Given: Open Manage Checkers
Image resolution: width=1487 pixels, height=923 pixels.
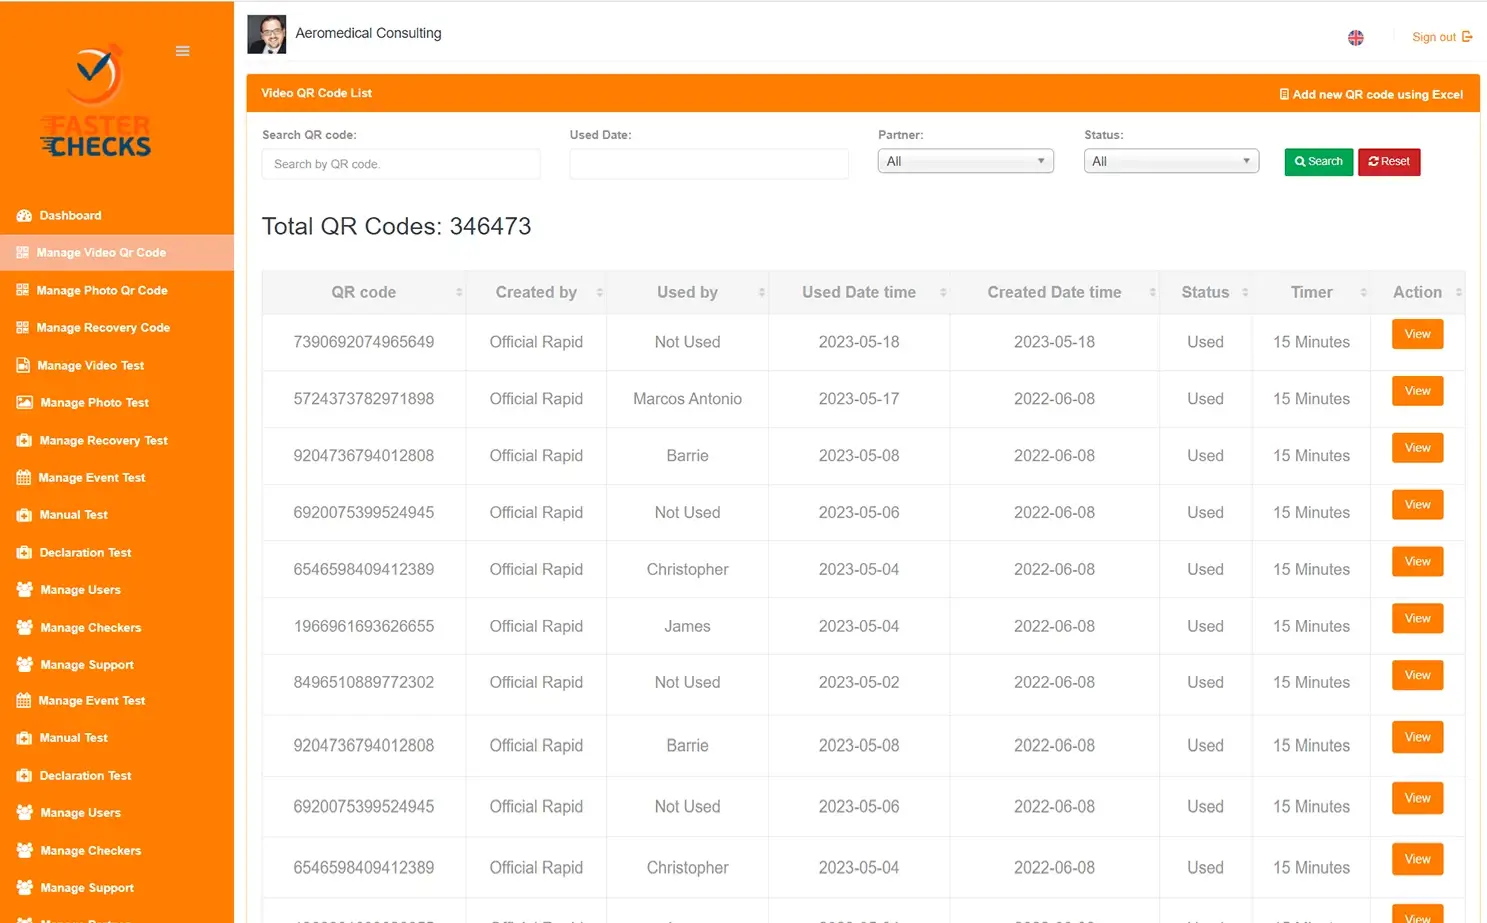Looking at the screenshot, I should tap(89, 627).
